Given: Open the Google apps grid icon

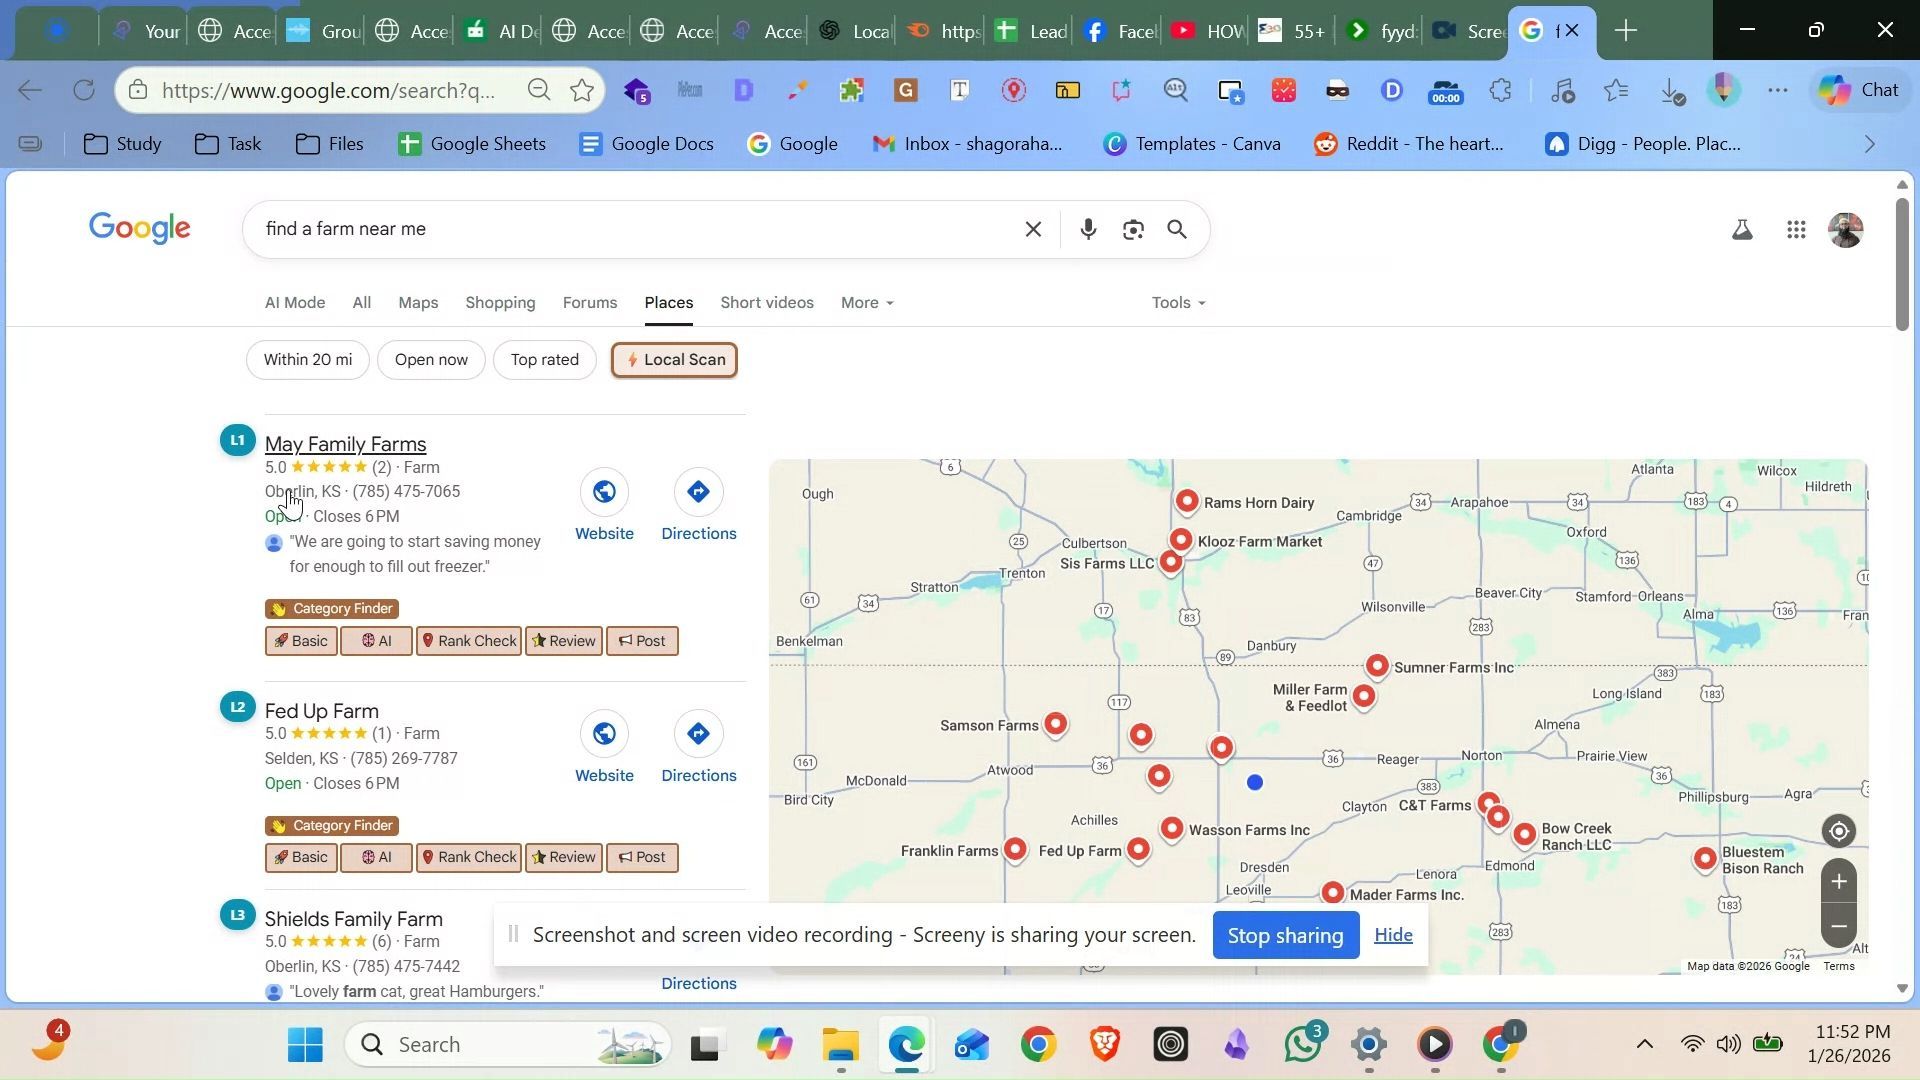Looking at the screenshot, I should 1796,230.
